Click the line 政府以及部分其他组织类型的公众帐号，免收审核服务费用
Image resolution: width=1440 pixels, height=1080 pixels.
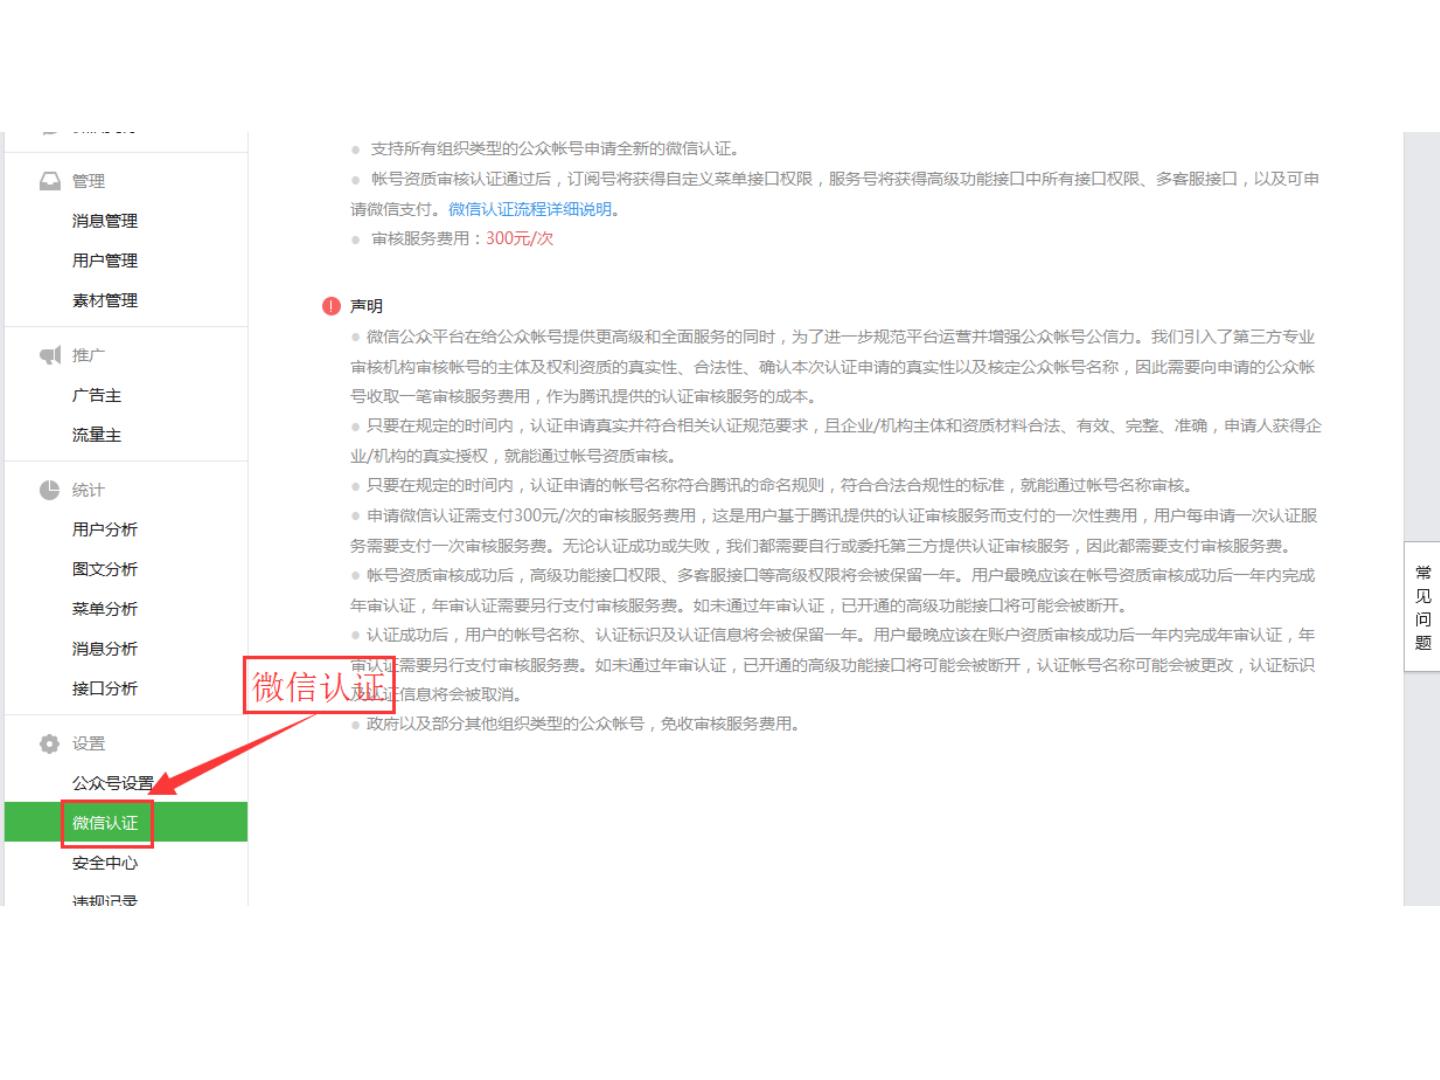(x=584, y=724)
